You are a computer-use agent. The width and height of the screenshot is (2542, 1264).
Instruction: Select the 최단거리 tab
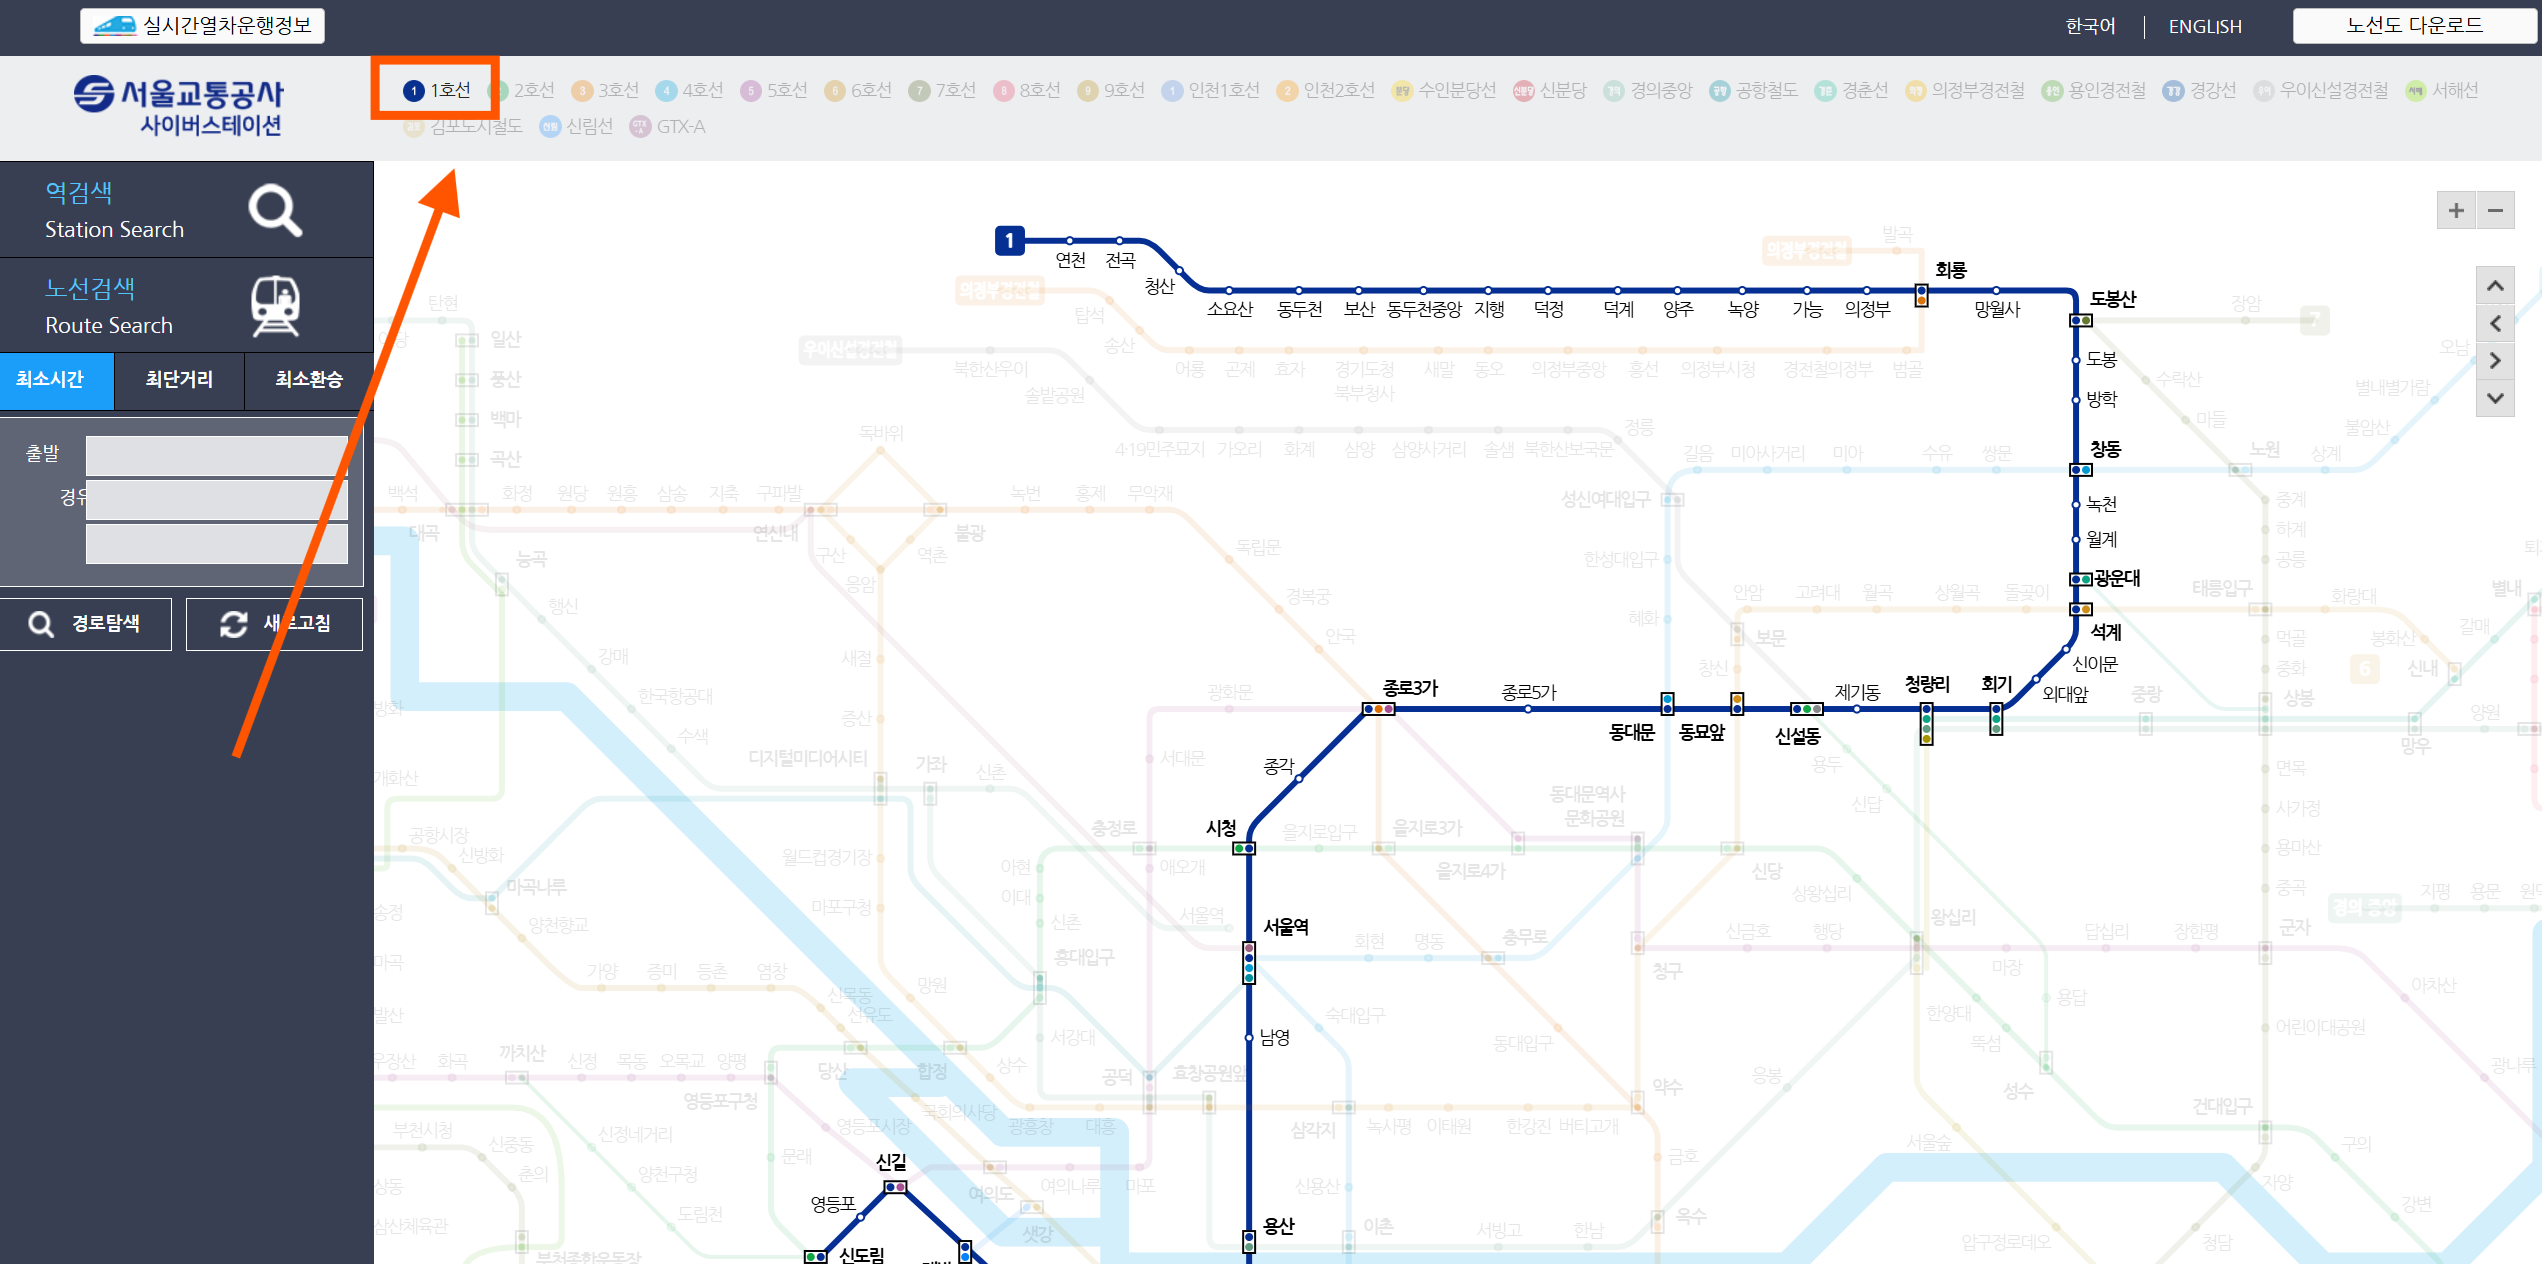pos(179,380)
